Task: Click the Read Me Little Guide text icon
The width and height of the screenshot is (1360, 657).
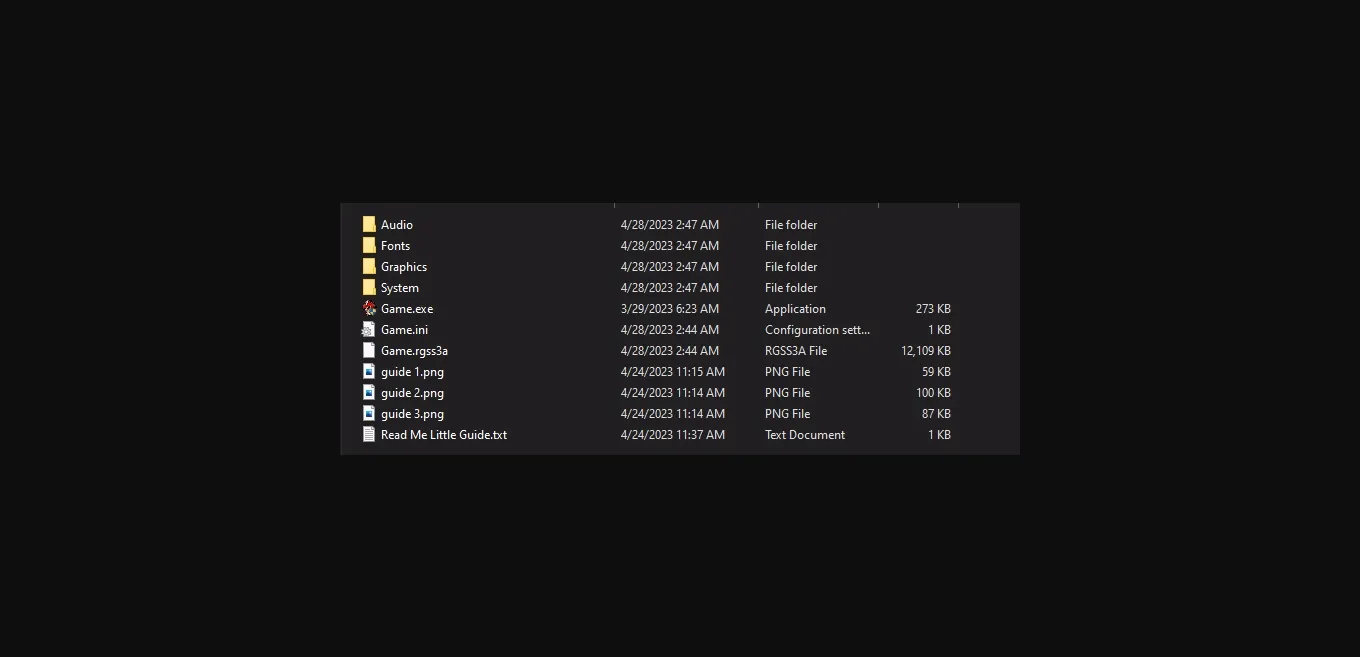Action: (x=369, y=435)
